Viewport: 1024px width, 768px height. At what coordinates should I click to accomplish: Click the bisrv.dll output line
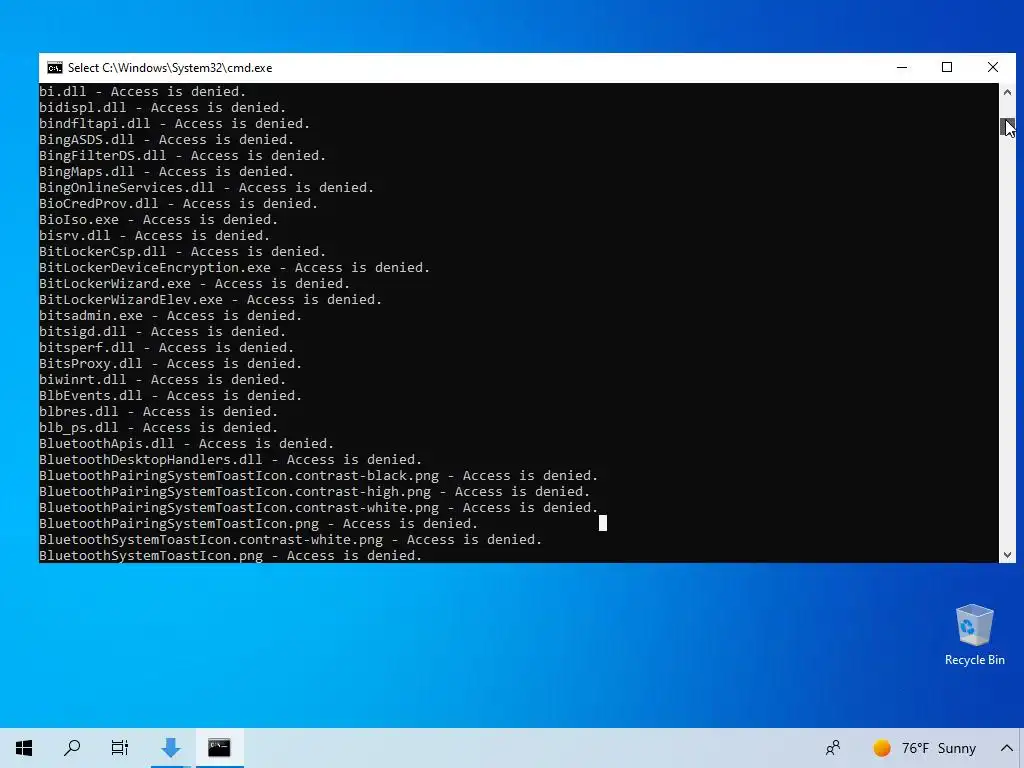(154, 236)
